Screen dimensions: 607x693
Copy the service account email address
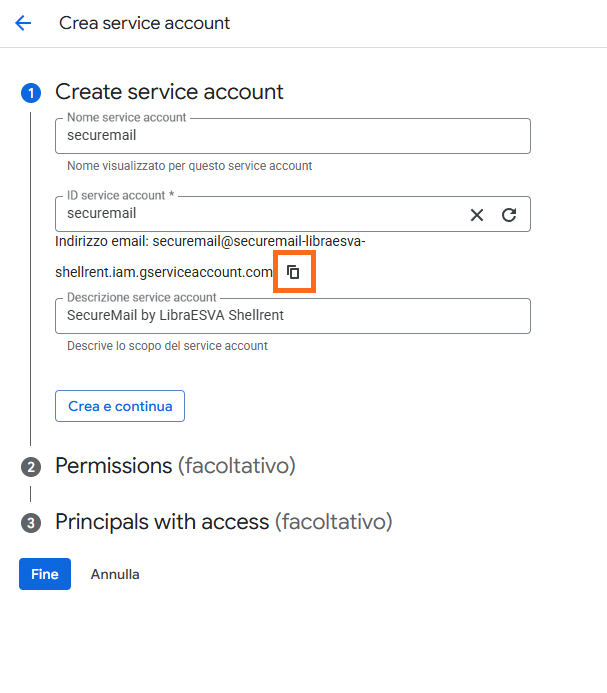(294, 272)
